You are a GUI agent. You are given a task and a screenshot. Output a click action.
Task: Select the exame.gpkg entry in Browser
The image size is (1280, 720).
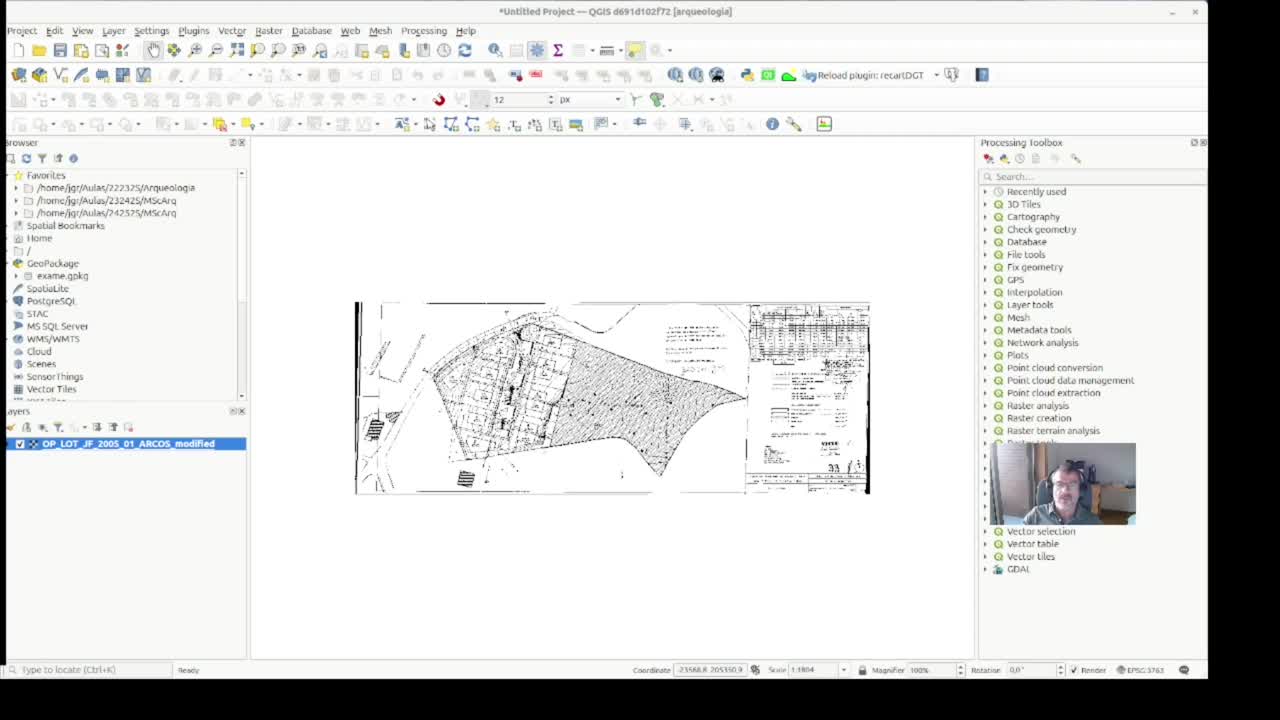click(x=62, y=276)
